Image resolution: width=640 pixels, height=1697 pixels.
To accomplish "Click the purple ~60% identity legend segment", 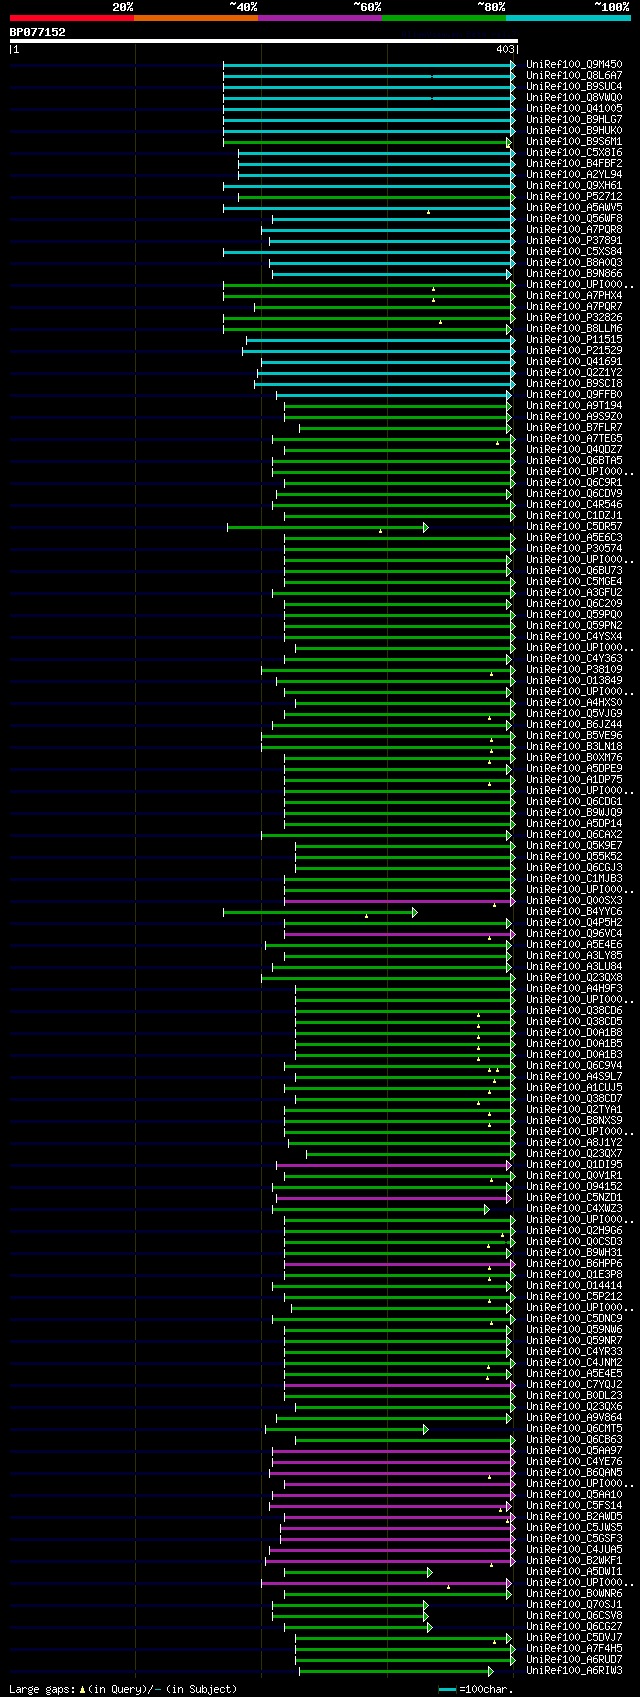I will [320, 18].
